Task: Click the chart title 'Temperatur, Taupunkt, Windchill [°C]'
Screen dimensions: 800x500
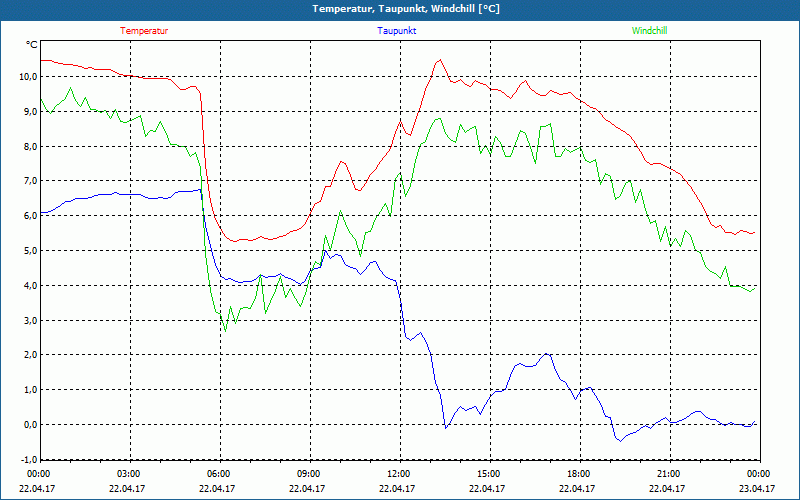Action: pyautogui.click(x=406, y=9)
